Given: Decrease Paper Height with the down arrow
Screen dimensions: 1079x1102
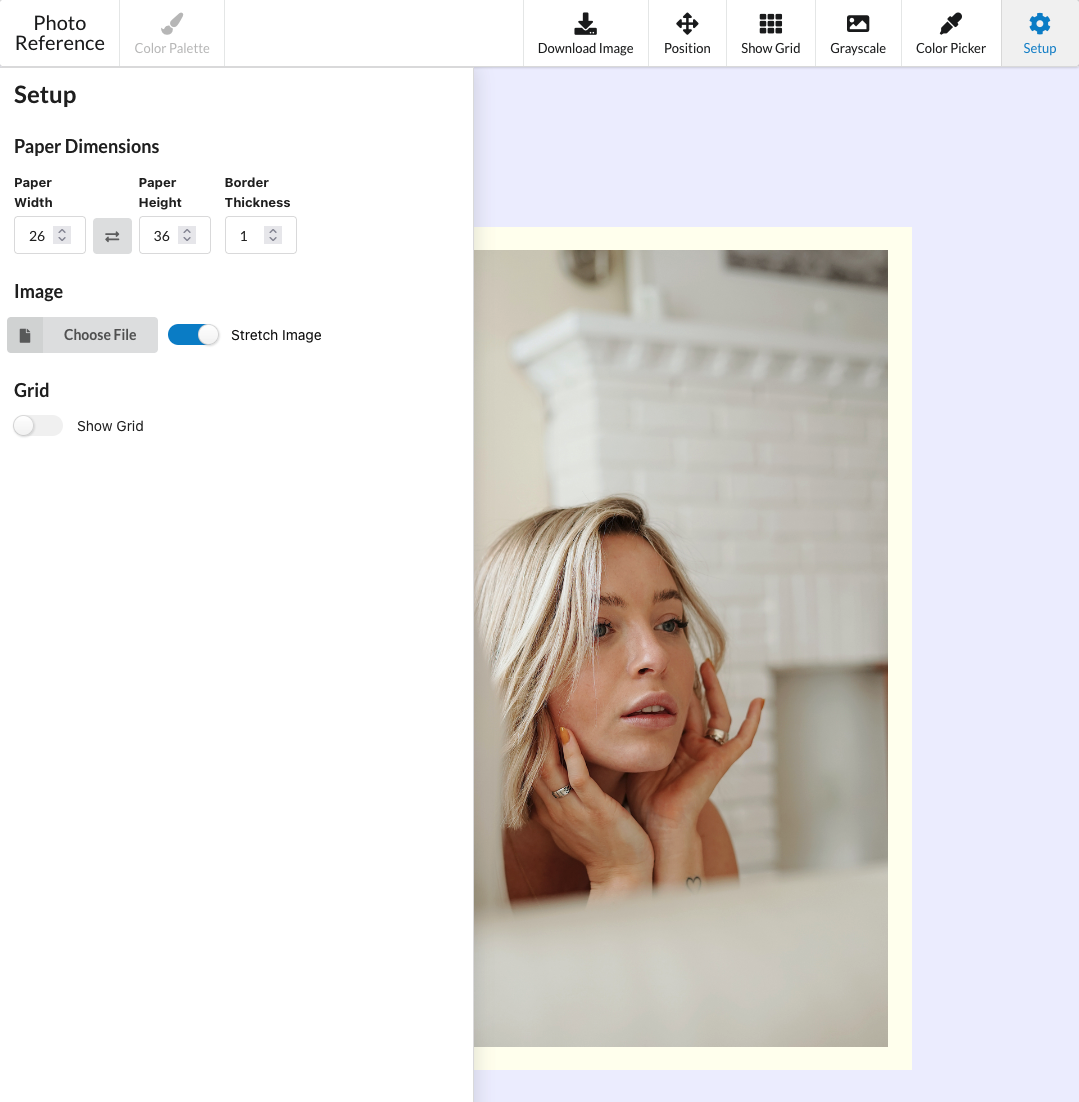Looking at the screenshot, I should [187, 240].
